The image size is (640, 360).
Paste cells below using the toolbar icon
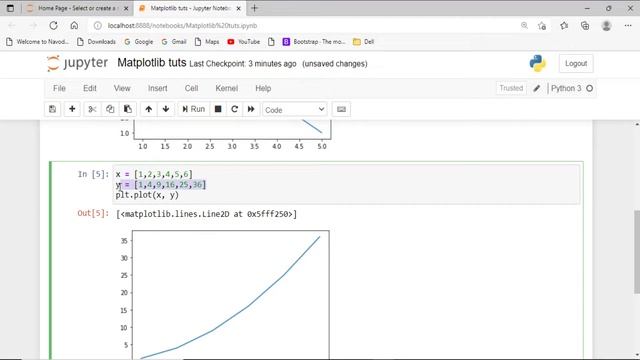pos(128,109)
